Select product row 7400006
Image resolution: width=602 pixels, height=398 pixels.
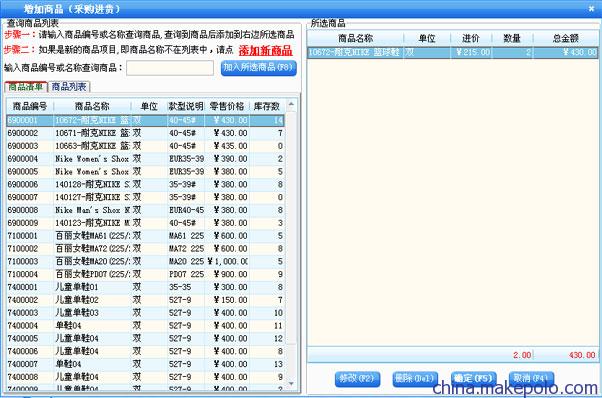tap(146, 351)
